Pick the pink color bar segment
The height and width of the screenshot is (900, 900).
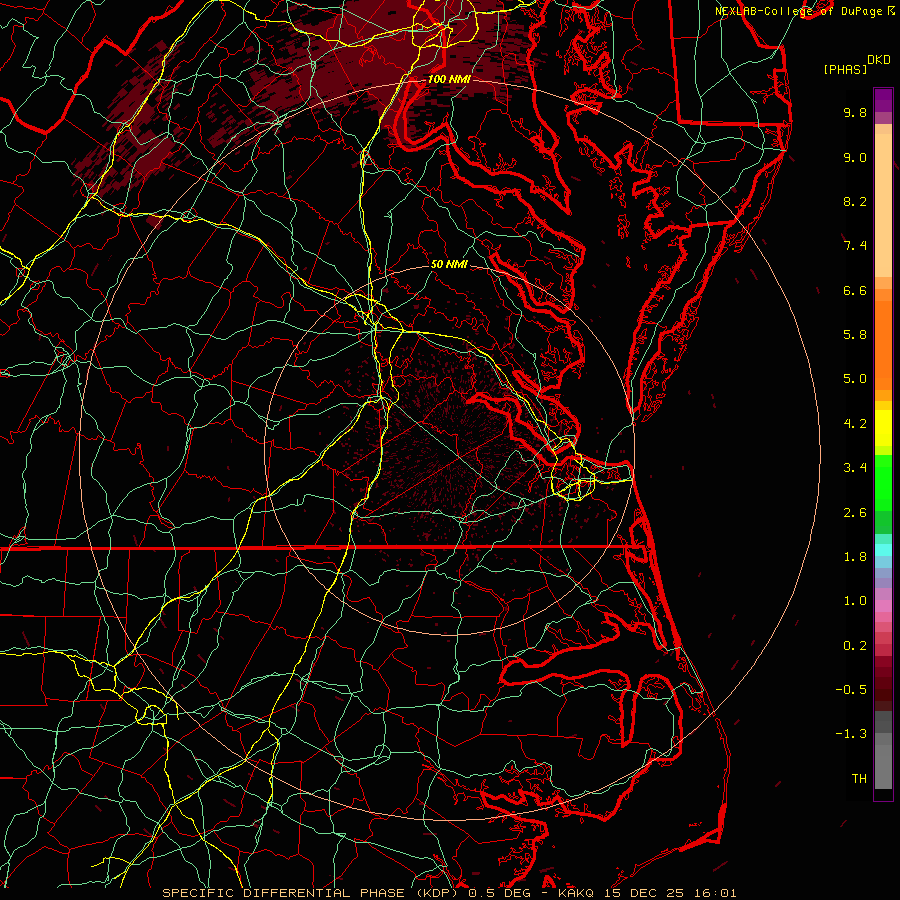[883, 606]
